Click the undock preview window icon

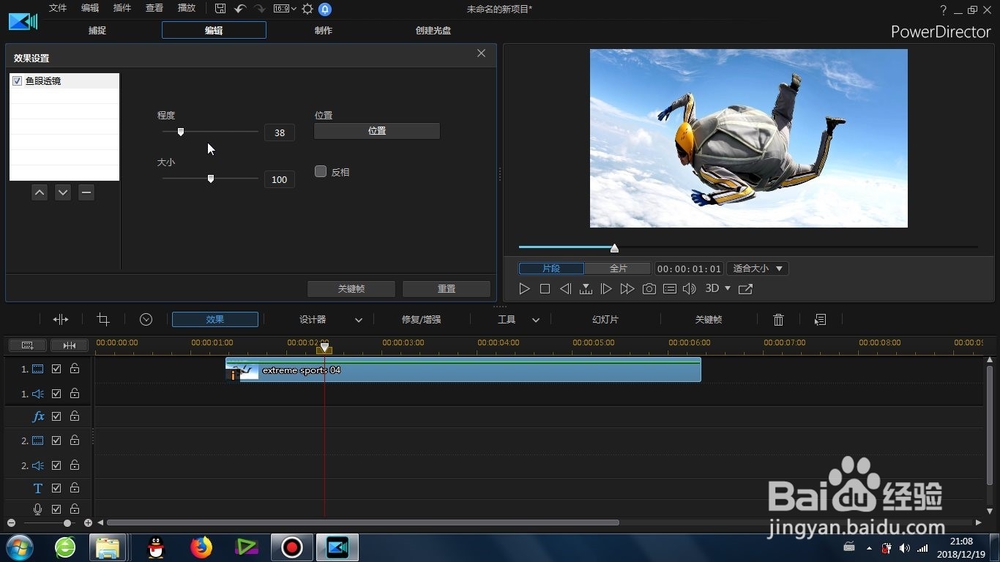(x=745, y=289)
